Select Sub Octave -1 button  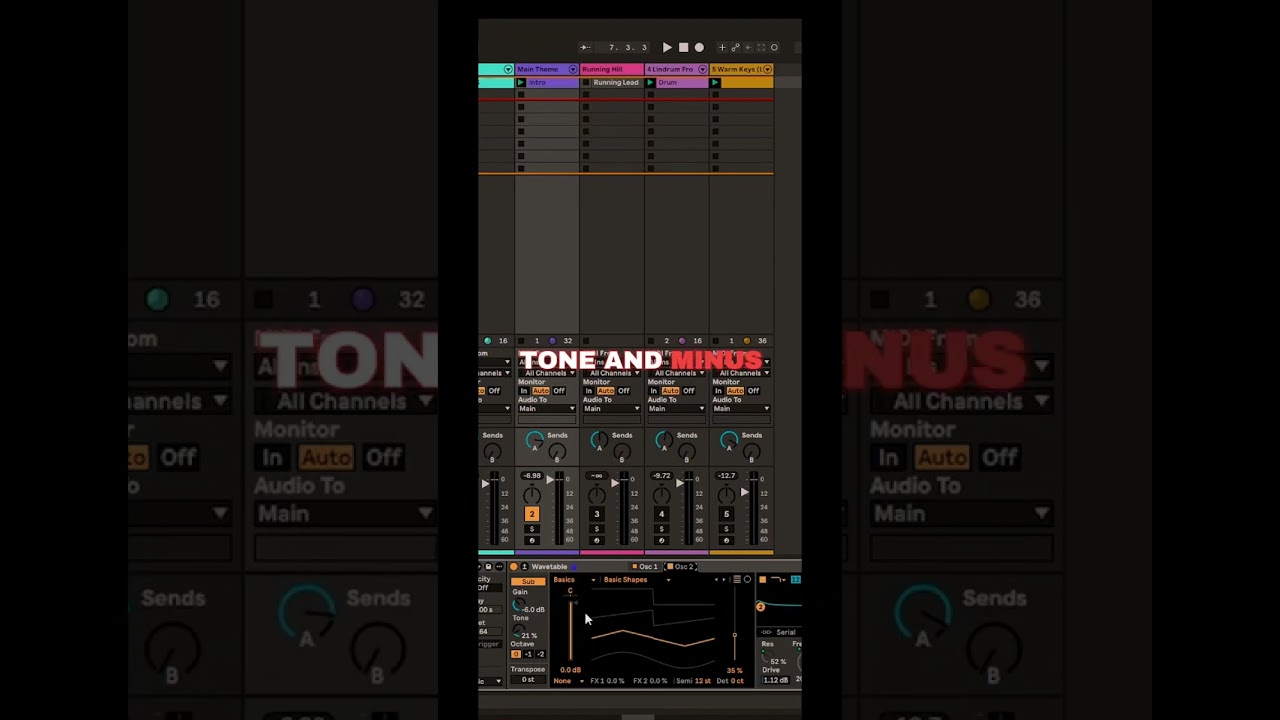coord(528,654)
